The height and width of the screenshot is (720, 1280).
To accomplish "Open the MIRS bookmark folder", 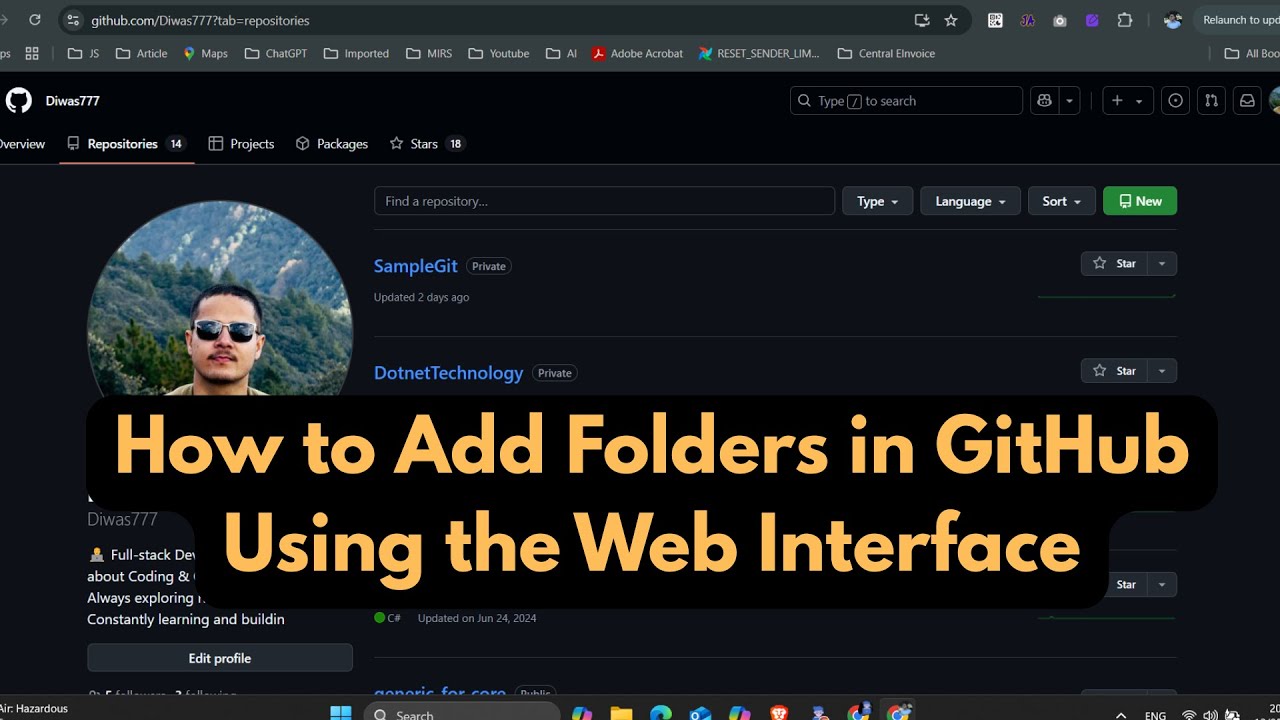I will pyautogui.click(x=429, y=53).
